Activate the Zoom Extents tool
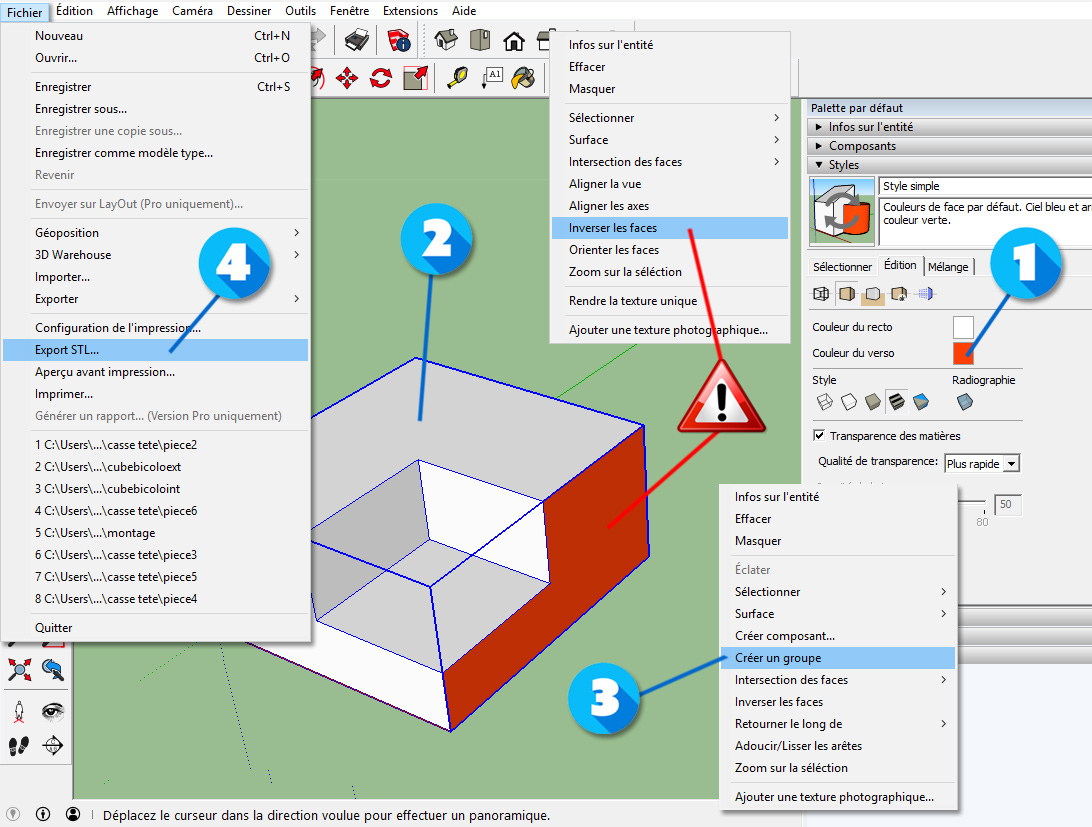Viewport: 1092px width, 827px height. (21, 670)
